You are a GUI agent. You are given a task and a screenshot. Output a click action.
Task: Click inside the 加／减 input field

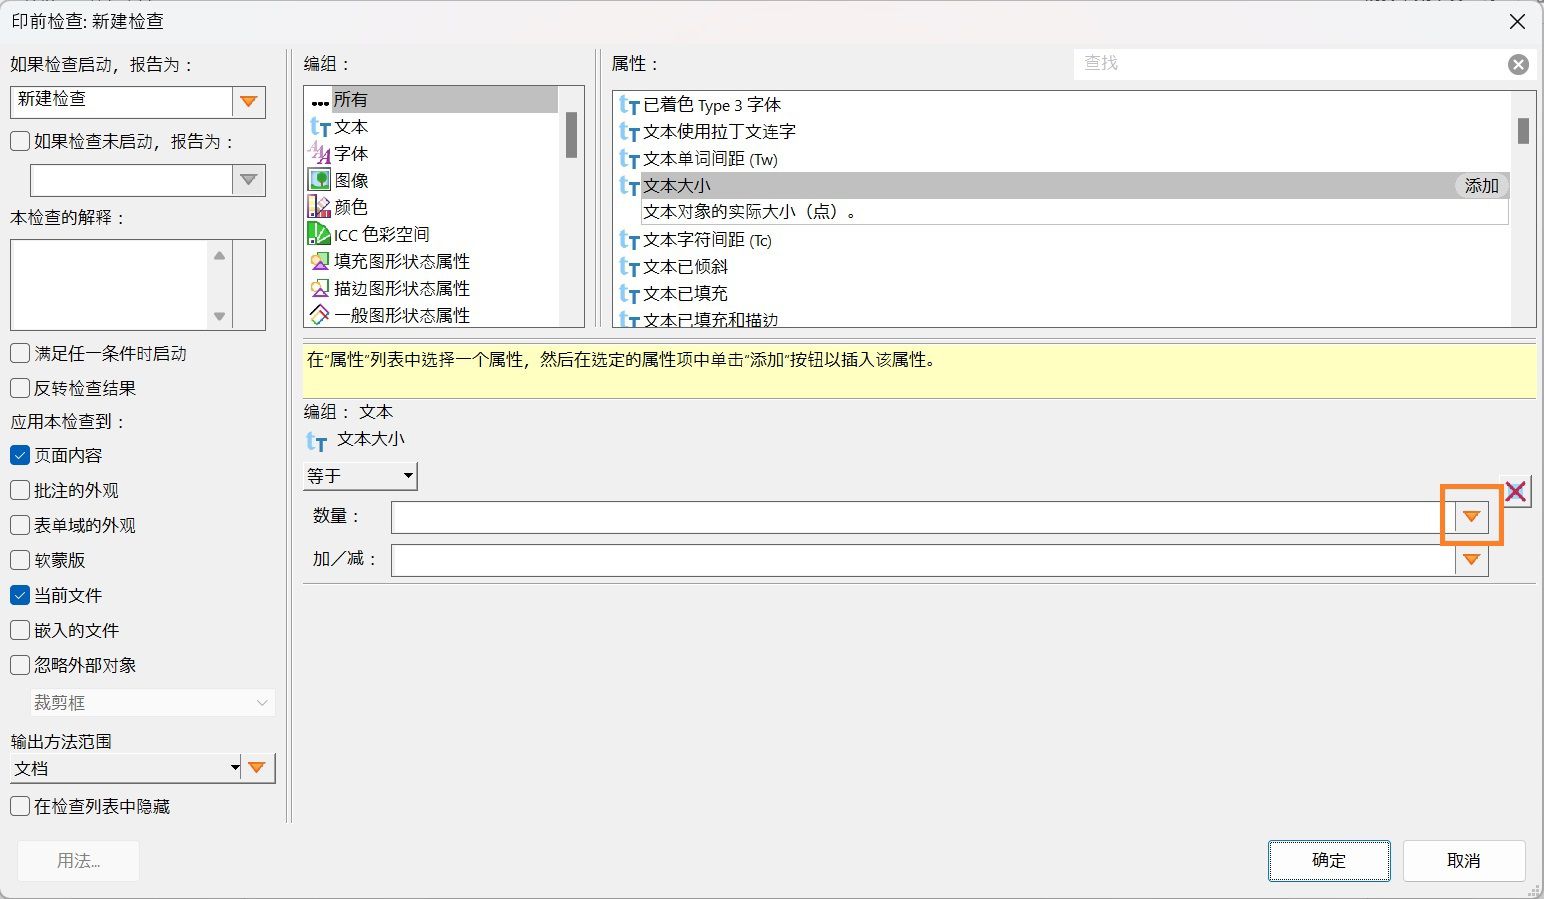900,560
